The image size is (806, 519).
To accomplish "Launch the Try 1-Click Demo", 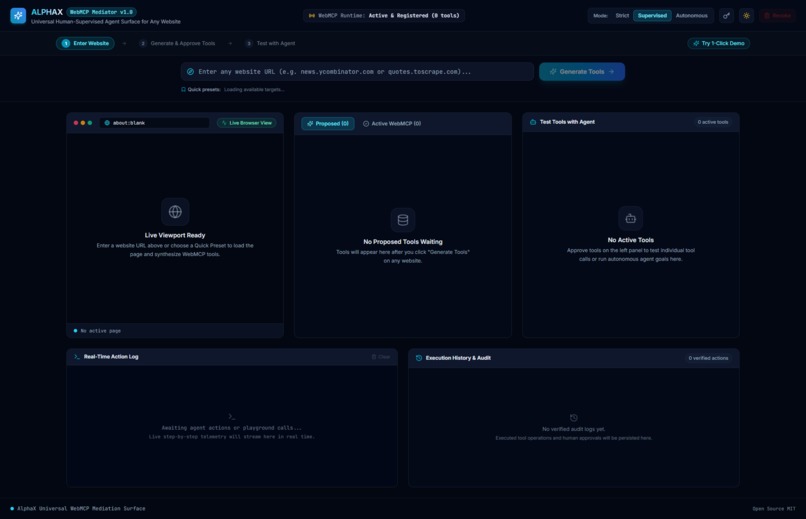I will pos(719,43).
